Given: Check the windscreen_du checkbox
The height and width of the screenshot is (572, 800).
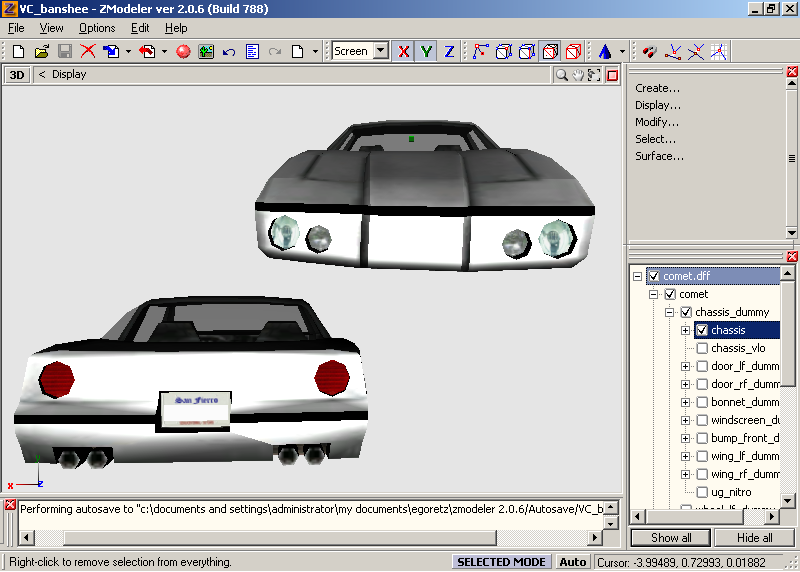Looking at the screenshot, I should [x=702, y=420].
